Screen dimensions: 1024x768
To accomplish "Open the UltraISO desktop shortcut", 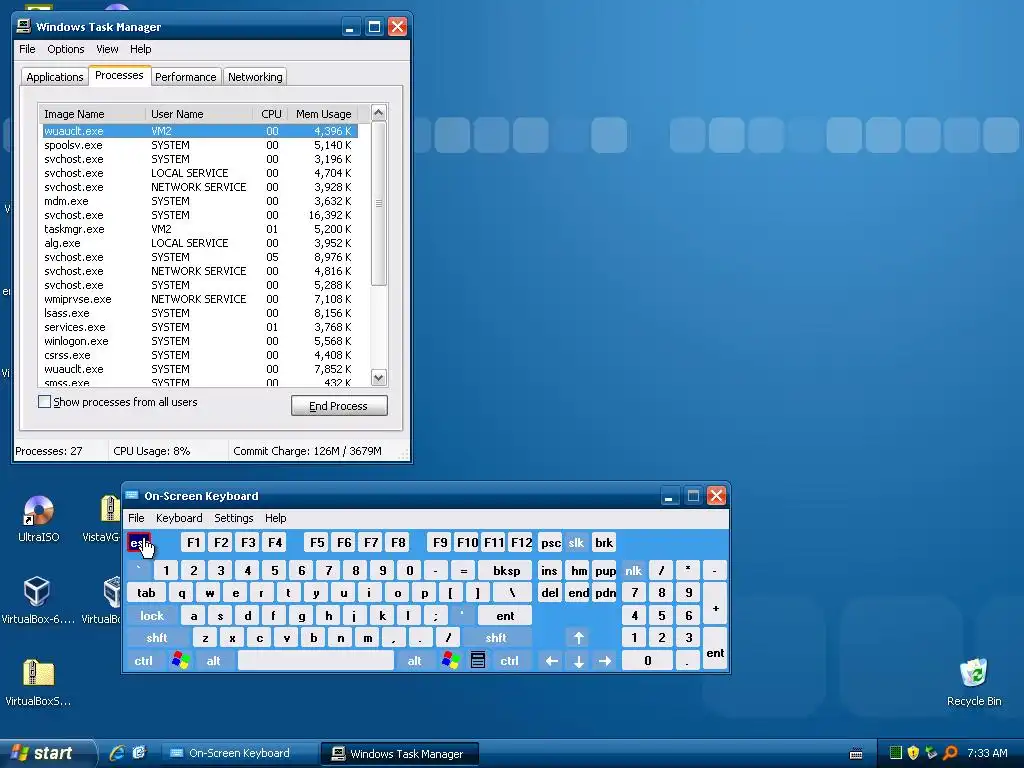I will pos(39,519).
